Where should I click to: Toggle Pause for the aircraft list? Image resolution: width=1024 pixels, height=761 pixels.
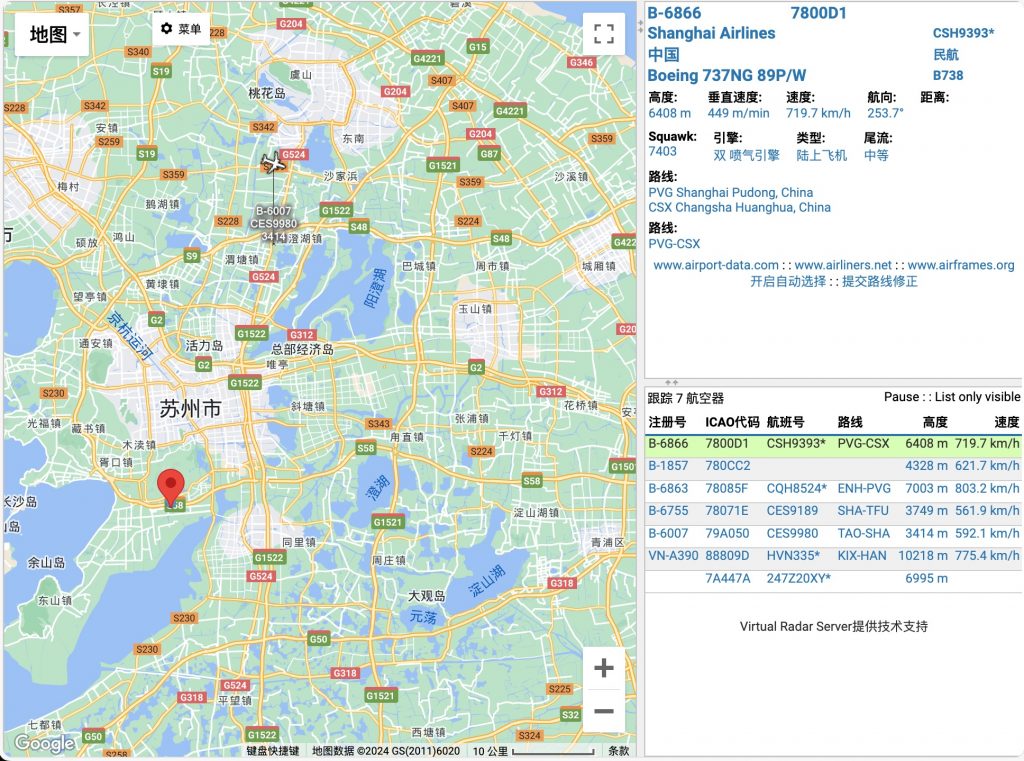(902, 397)
